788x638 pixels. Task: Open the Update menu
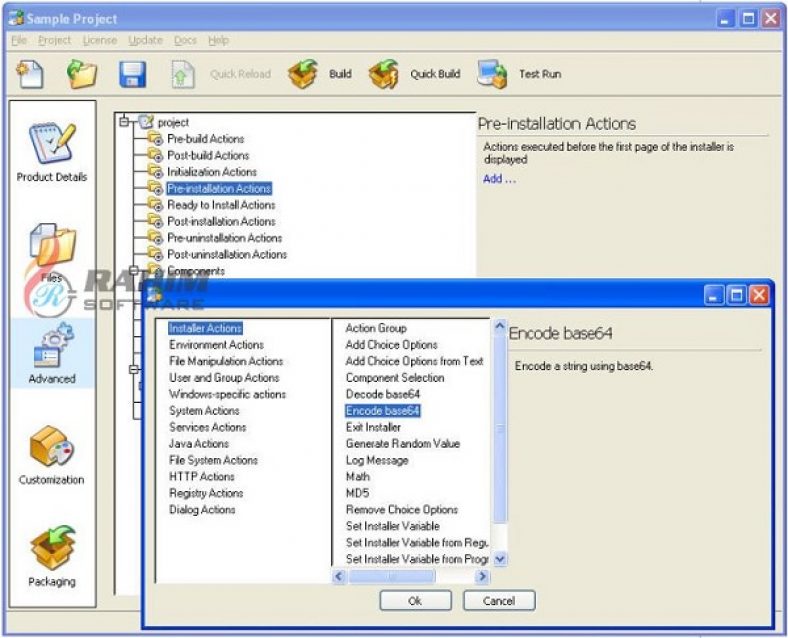tap(145, 40)
